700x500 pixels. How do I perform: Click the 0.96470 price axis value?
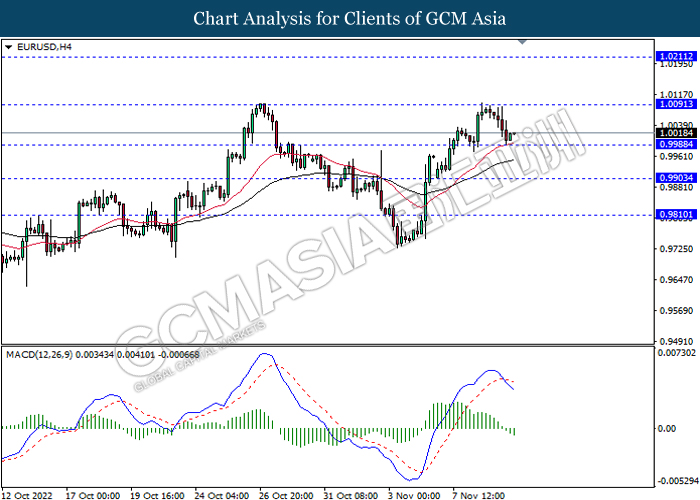click(676, 280)
